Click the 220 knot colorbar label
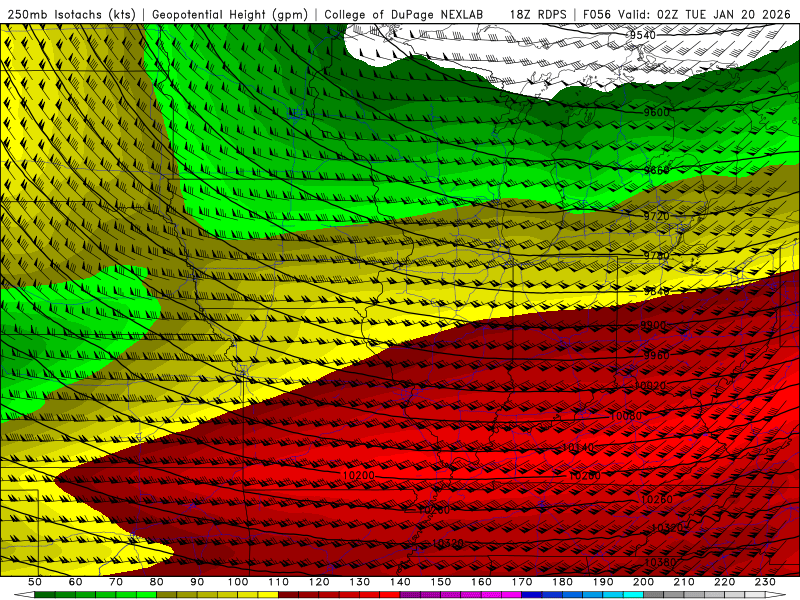Image resolution: width=800 pixels, height=600 pixels. 724,582
